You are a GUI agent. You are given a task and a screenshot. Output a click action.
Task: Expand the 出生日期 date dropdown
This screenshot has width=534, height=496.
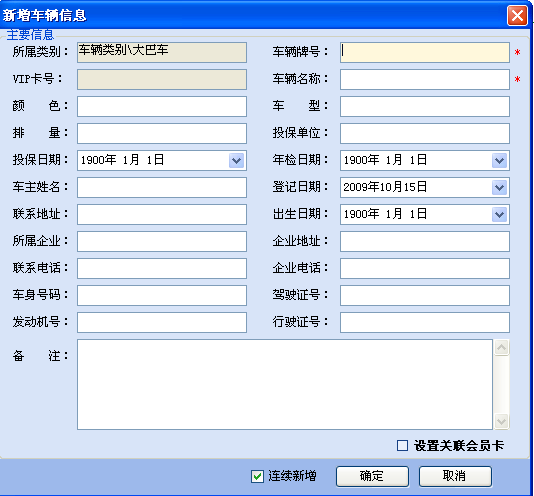coord(499,215)
